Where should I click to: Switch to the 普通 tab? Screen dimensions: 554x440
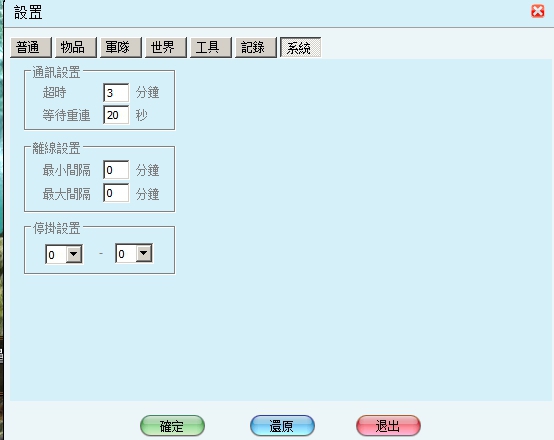[x=31, y=47]
